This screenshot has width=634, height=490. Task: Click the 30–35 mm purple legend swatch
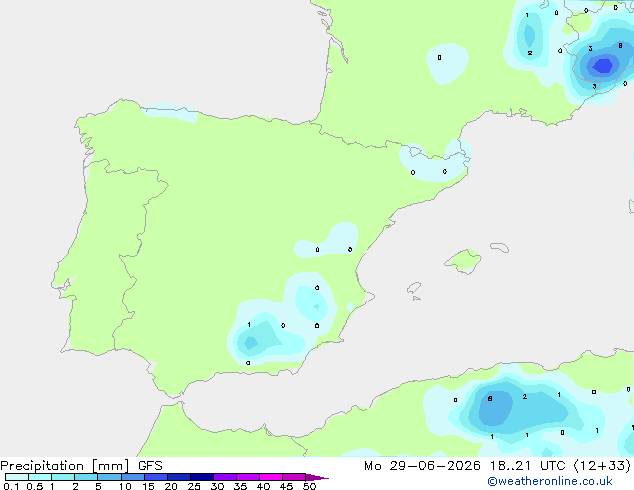click(x=225, y=477)
